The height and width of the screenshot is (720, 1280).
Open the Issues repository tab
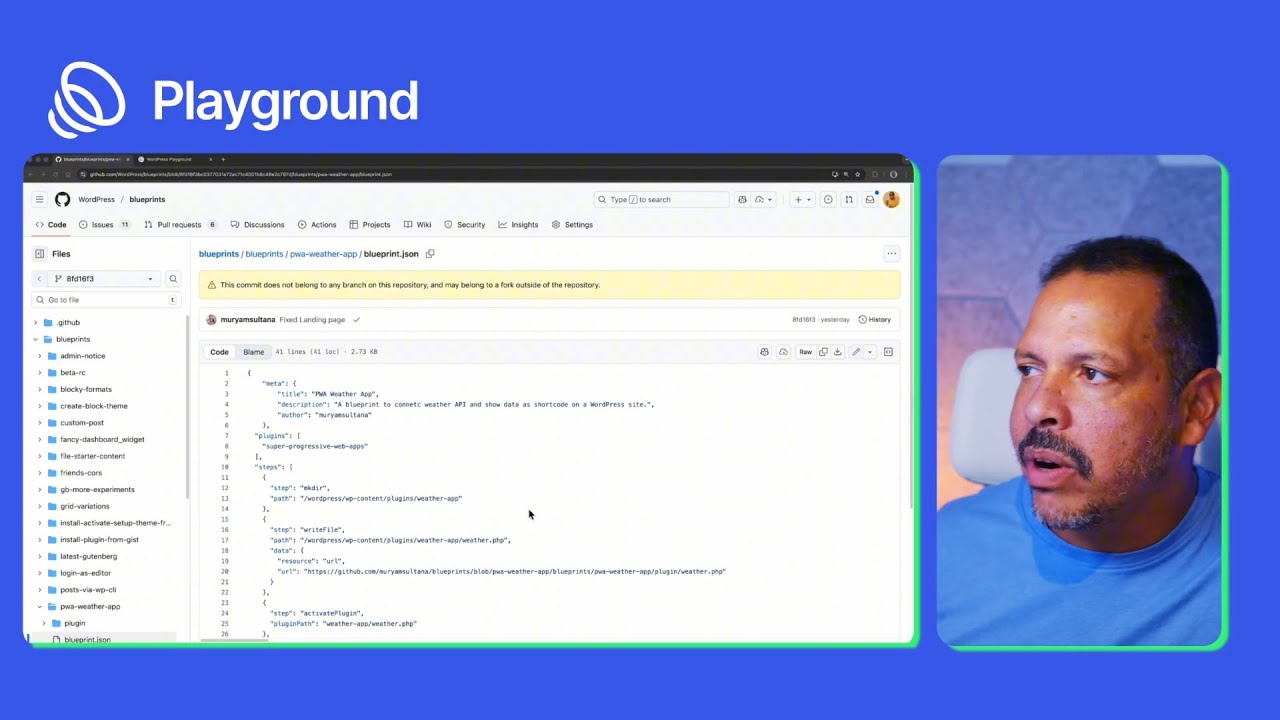tap(104, 225)
